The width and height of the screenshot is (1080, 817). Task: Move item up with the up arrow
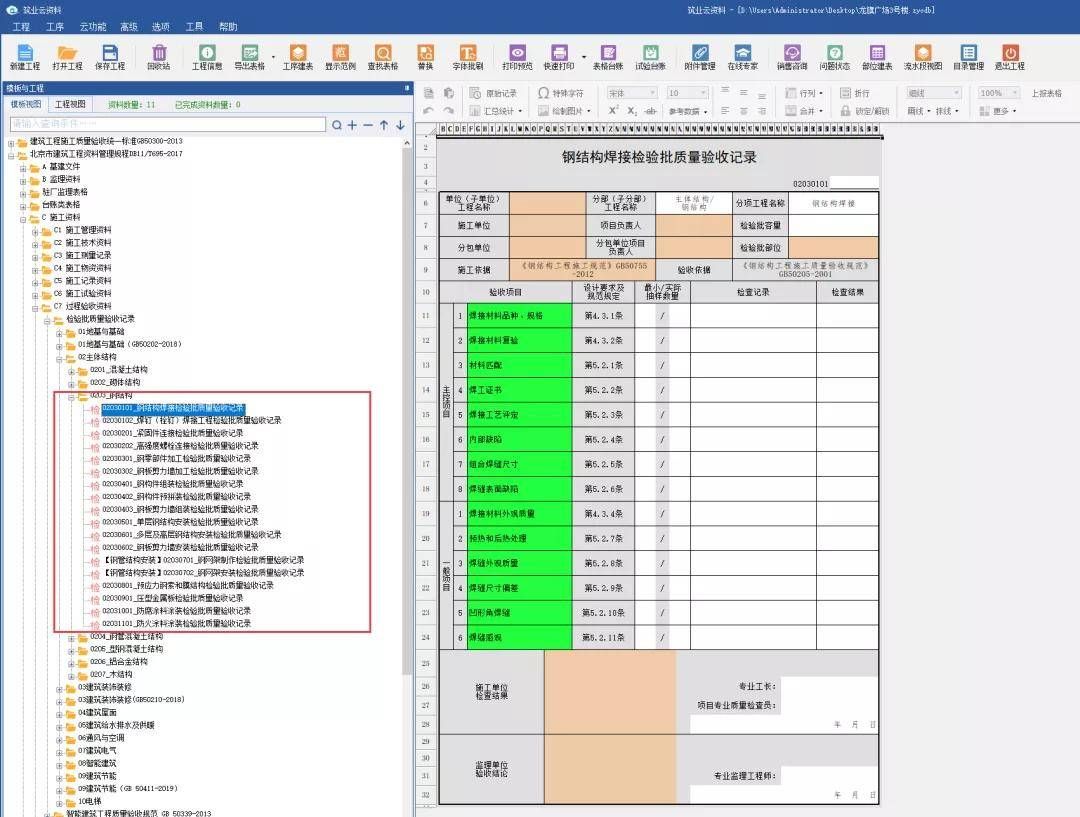click(x=384, y=125)
